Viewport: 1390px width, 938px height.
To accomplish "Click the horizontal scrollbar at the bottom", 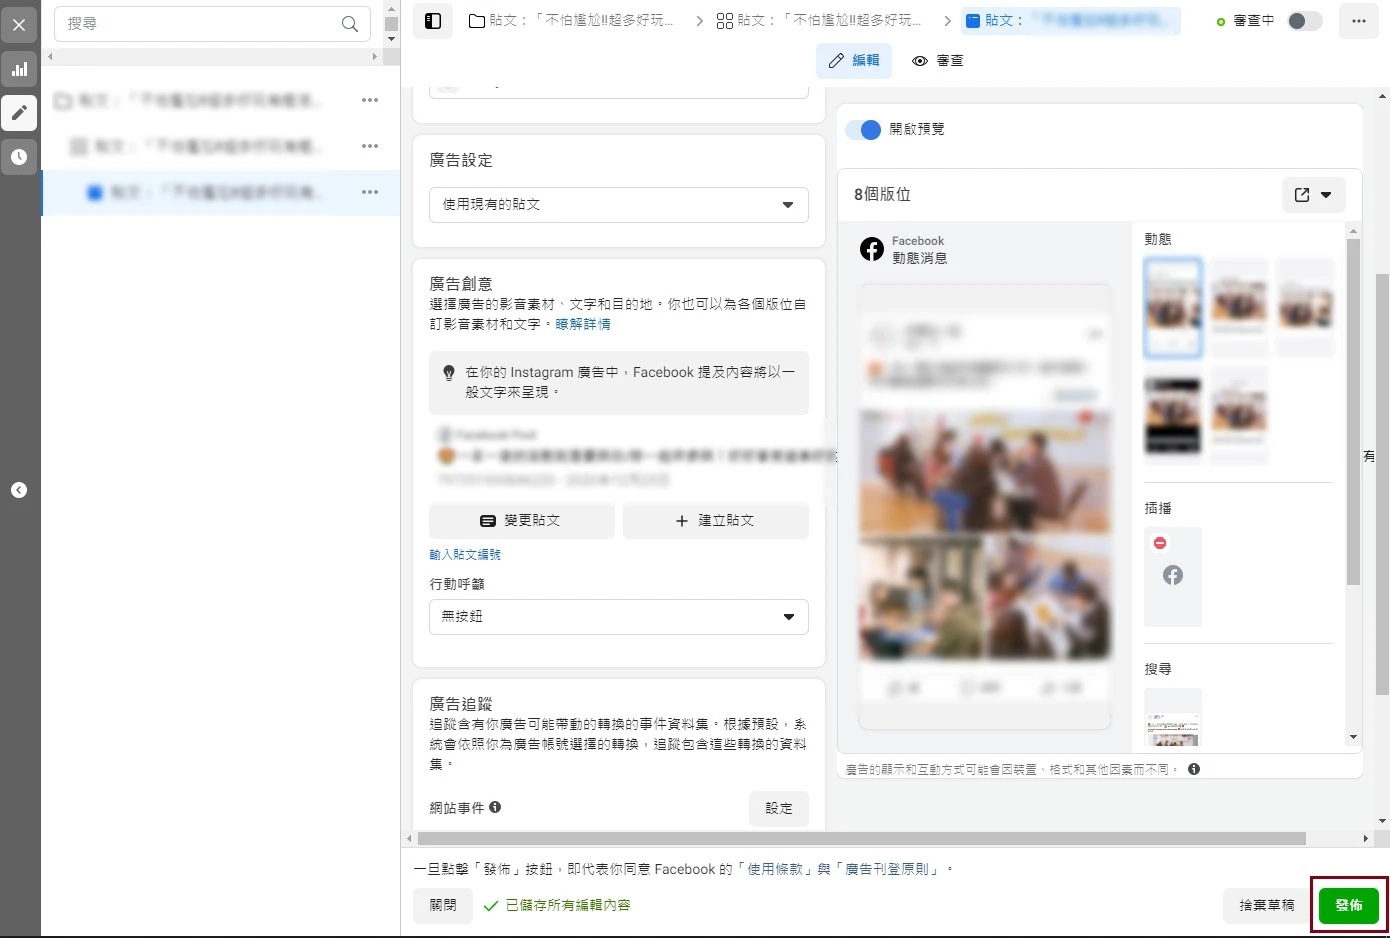I will [860, 838].
